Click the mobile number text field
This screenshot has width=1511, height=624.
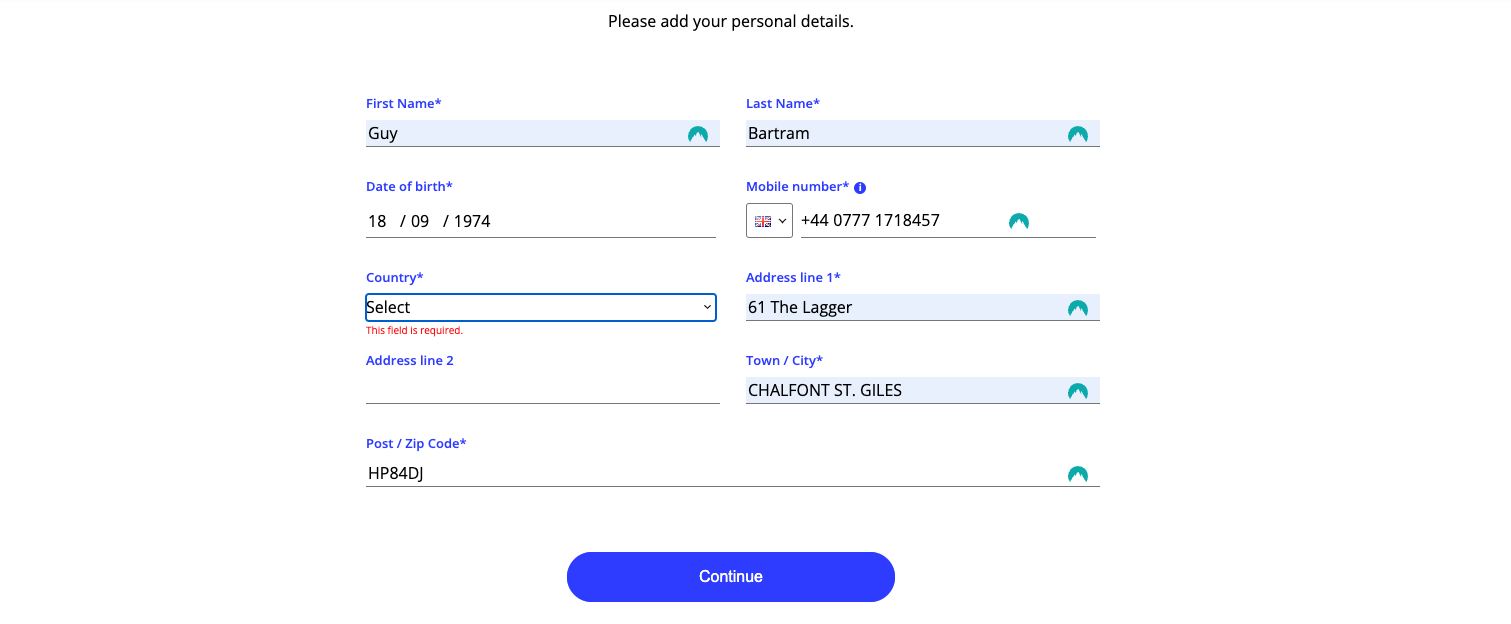tap(900, 221)
